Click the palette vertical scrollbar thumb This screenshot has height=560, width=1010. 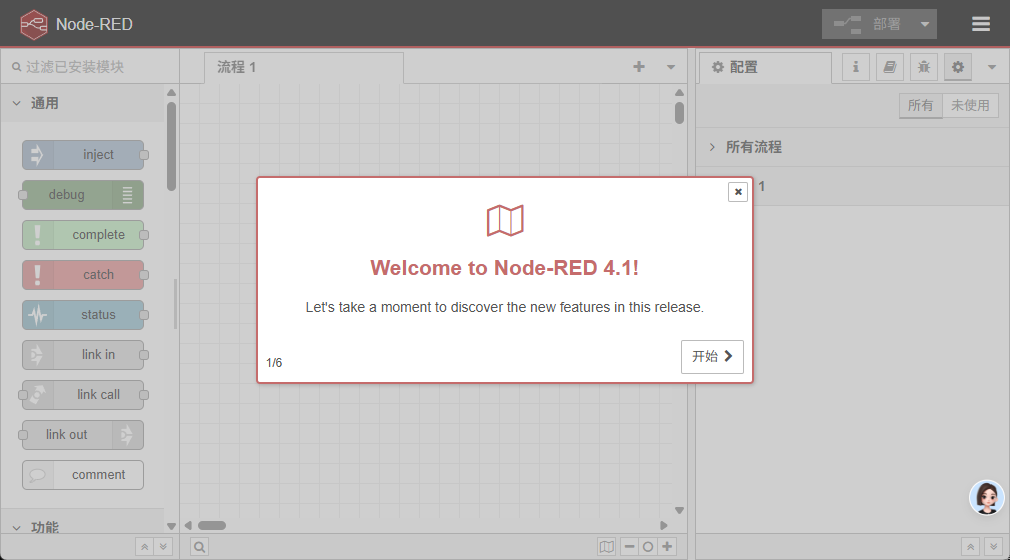point(171,146)
